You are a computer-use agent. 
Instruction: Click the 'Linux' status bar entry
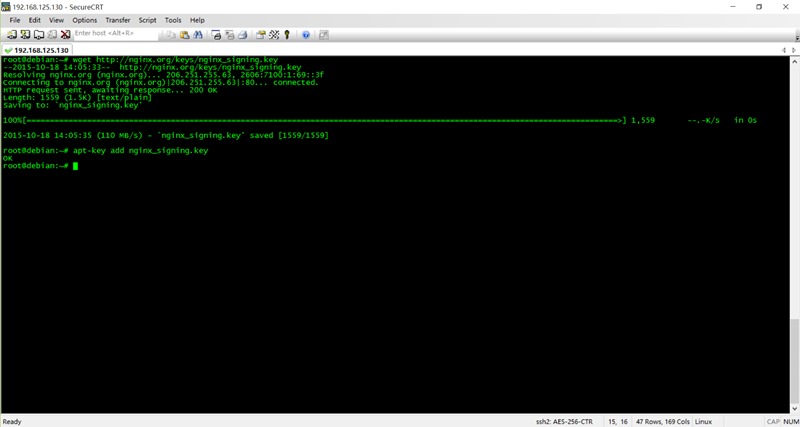(x=702, y=422)
